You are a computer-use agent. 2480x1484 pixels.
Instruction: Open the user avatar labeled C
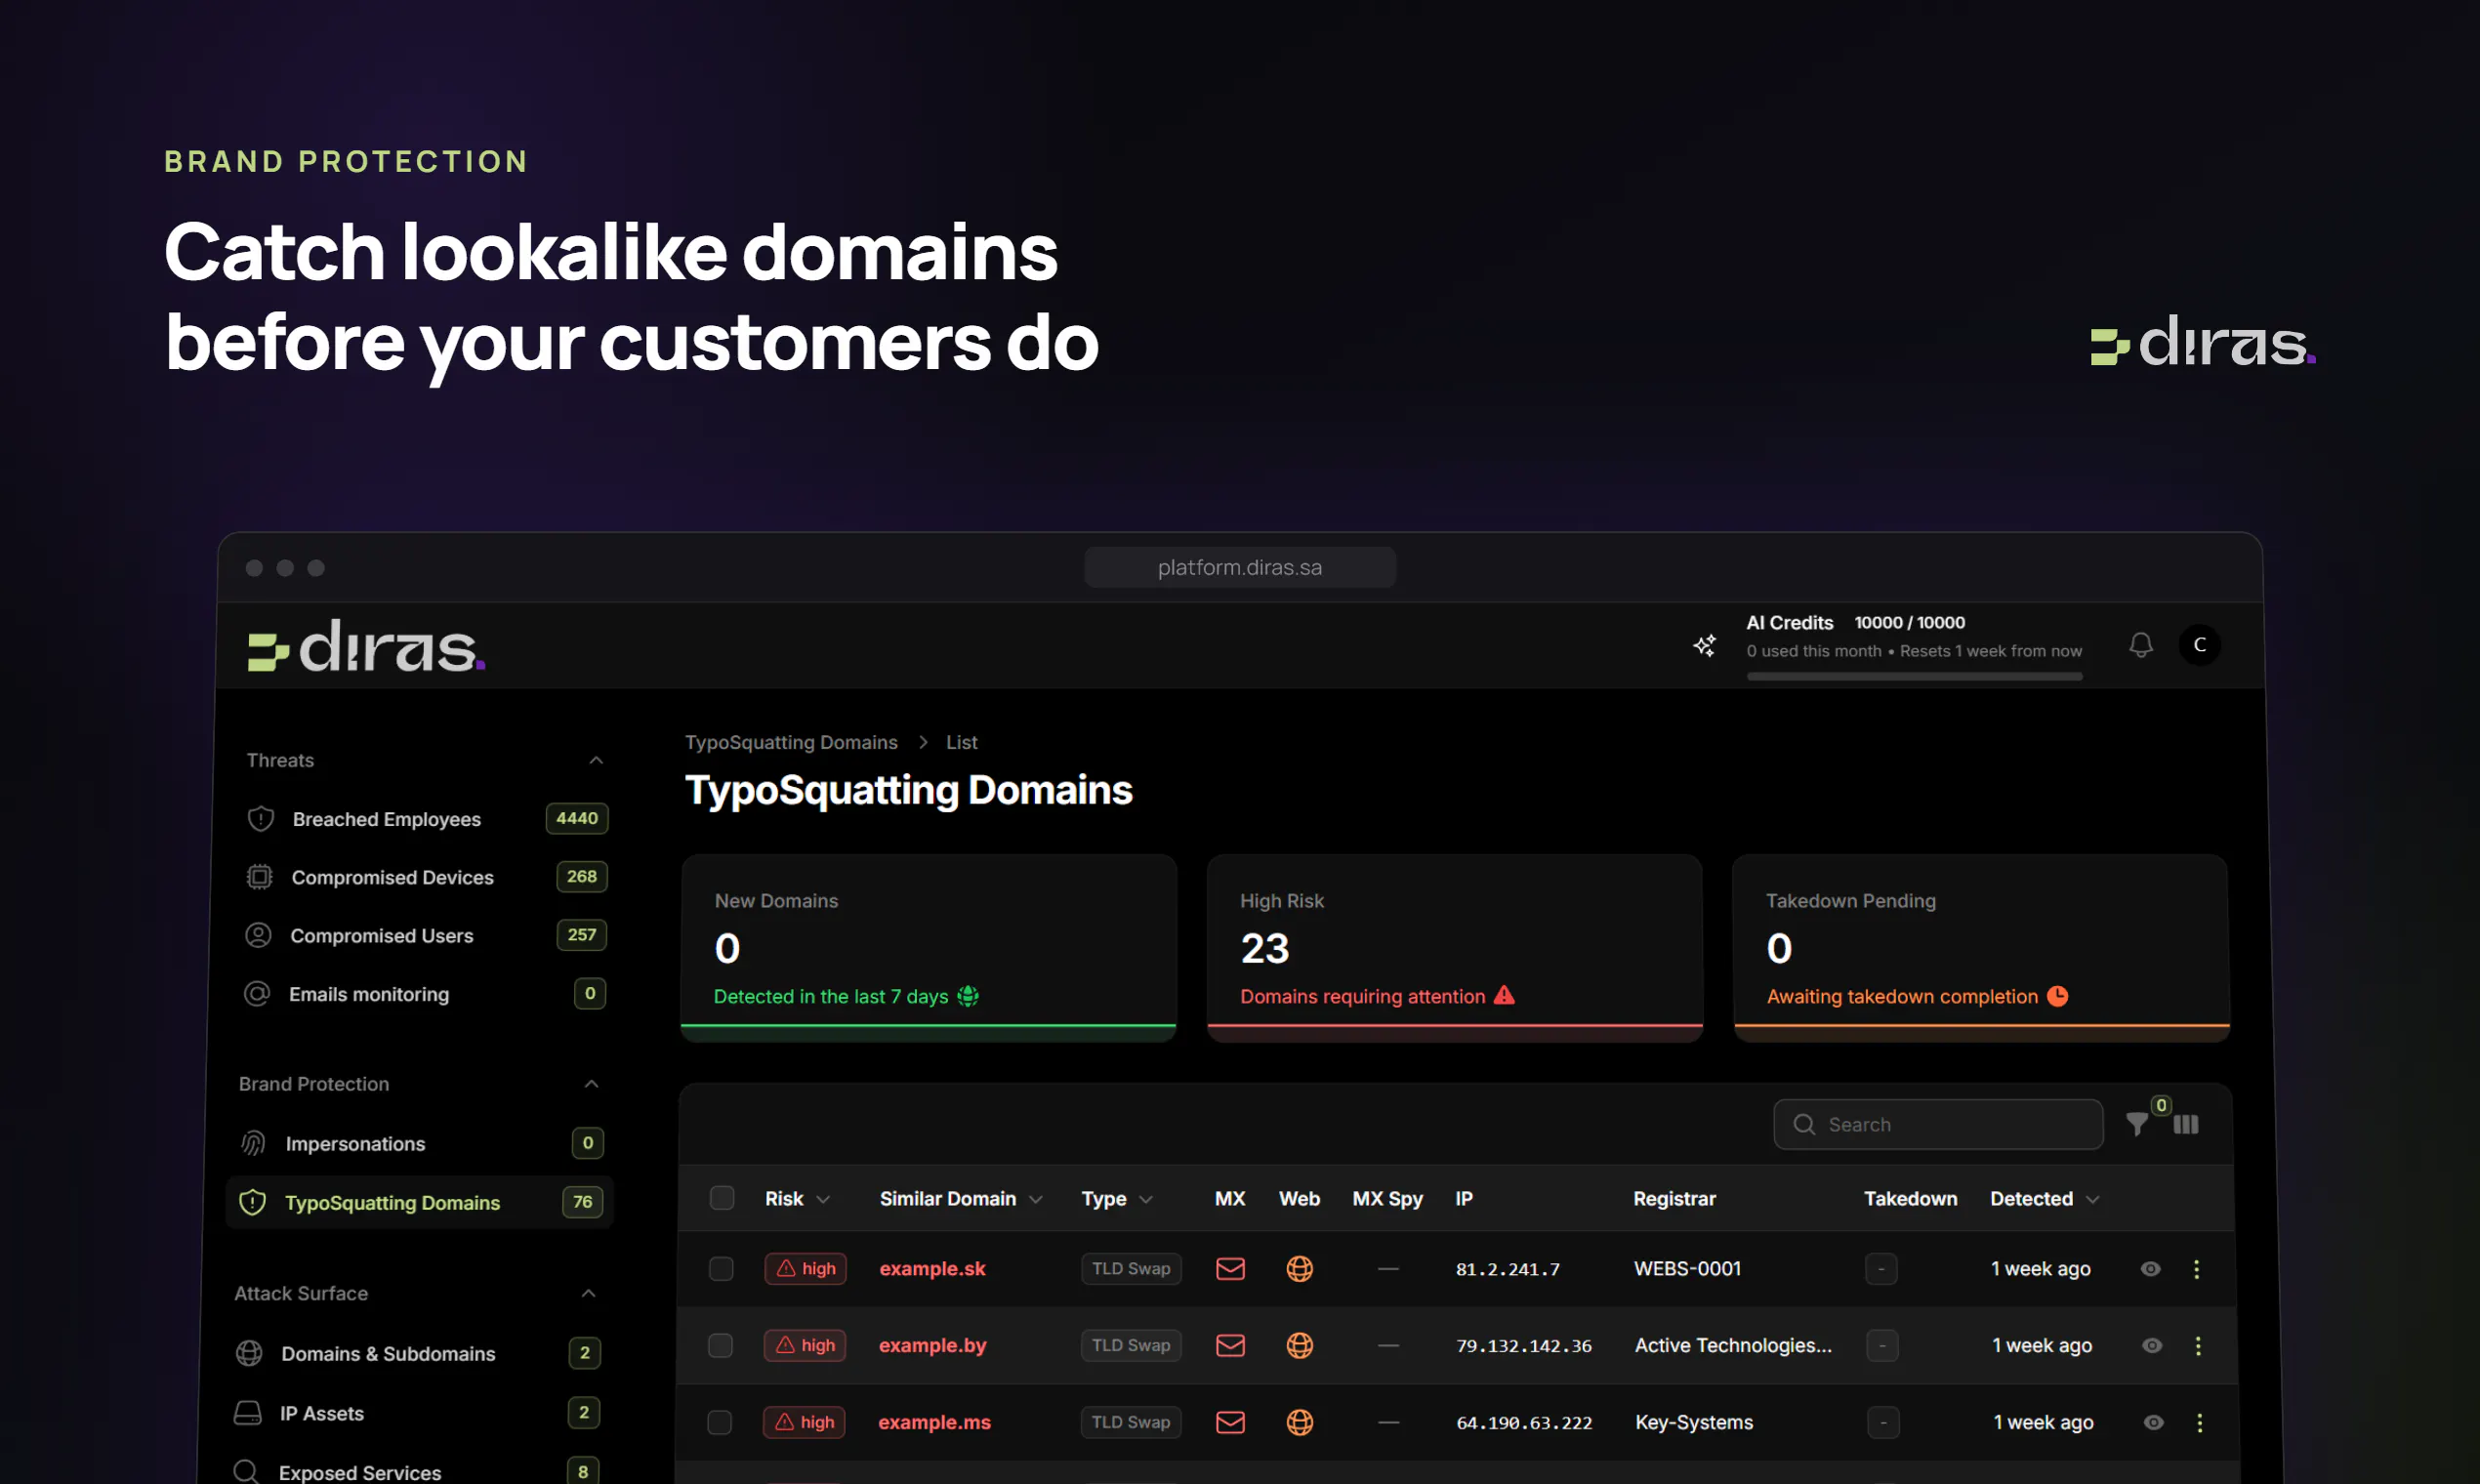pyautogui.click(x=2199, y=645)
